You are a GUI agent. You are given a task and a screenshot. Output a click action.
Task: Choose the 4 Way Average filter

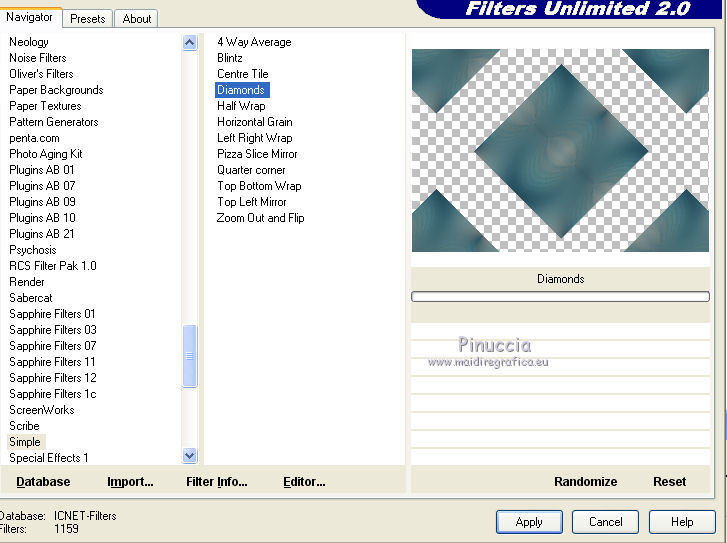tap(254, 42)
